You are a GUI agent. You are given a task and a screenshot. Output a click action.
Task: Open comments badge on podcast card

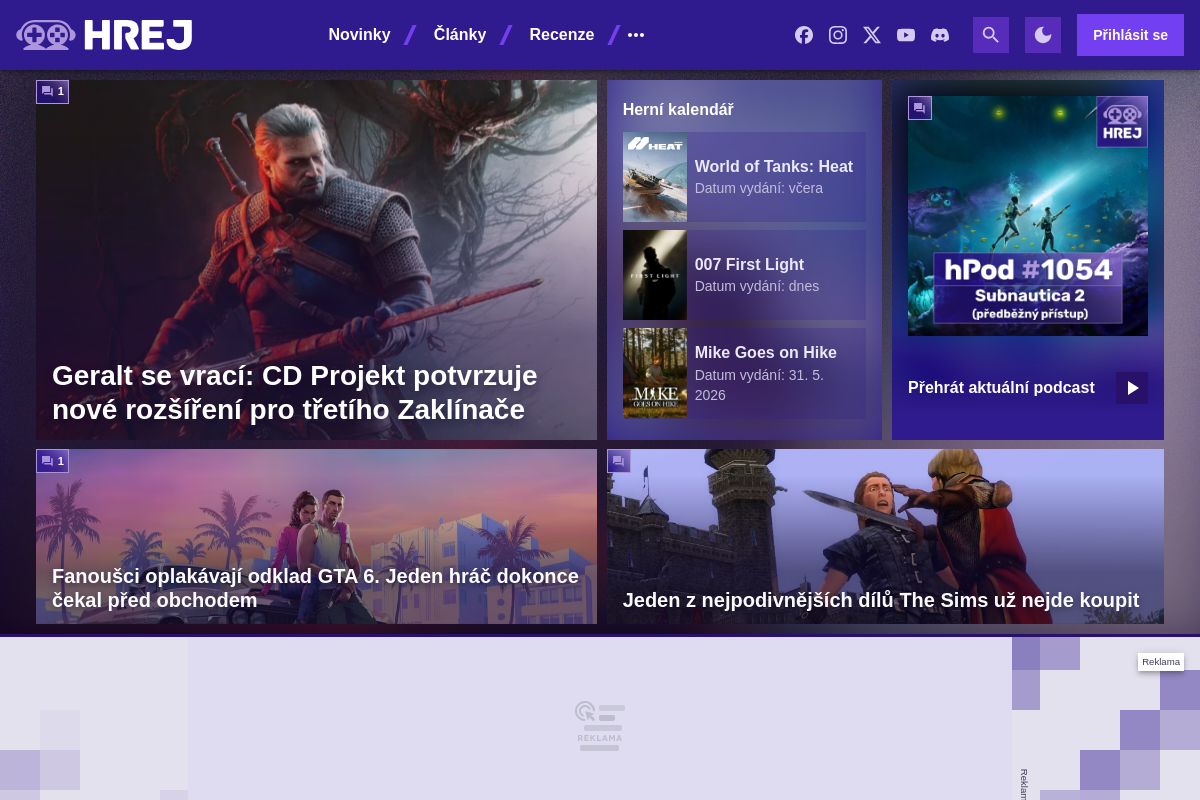[920, 108]
